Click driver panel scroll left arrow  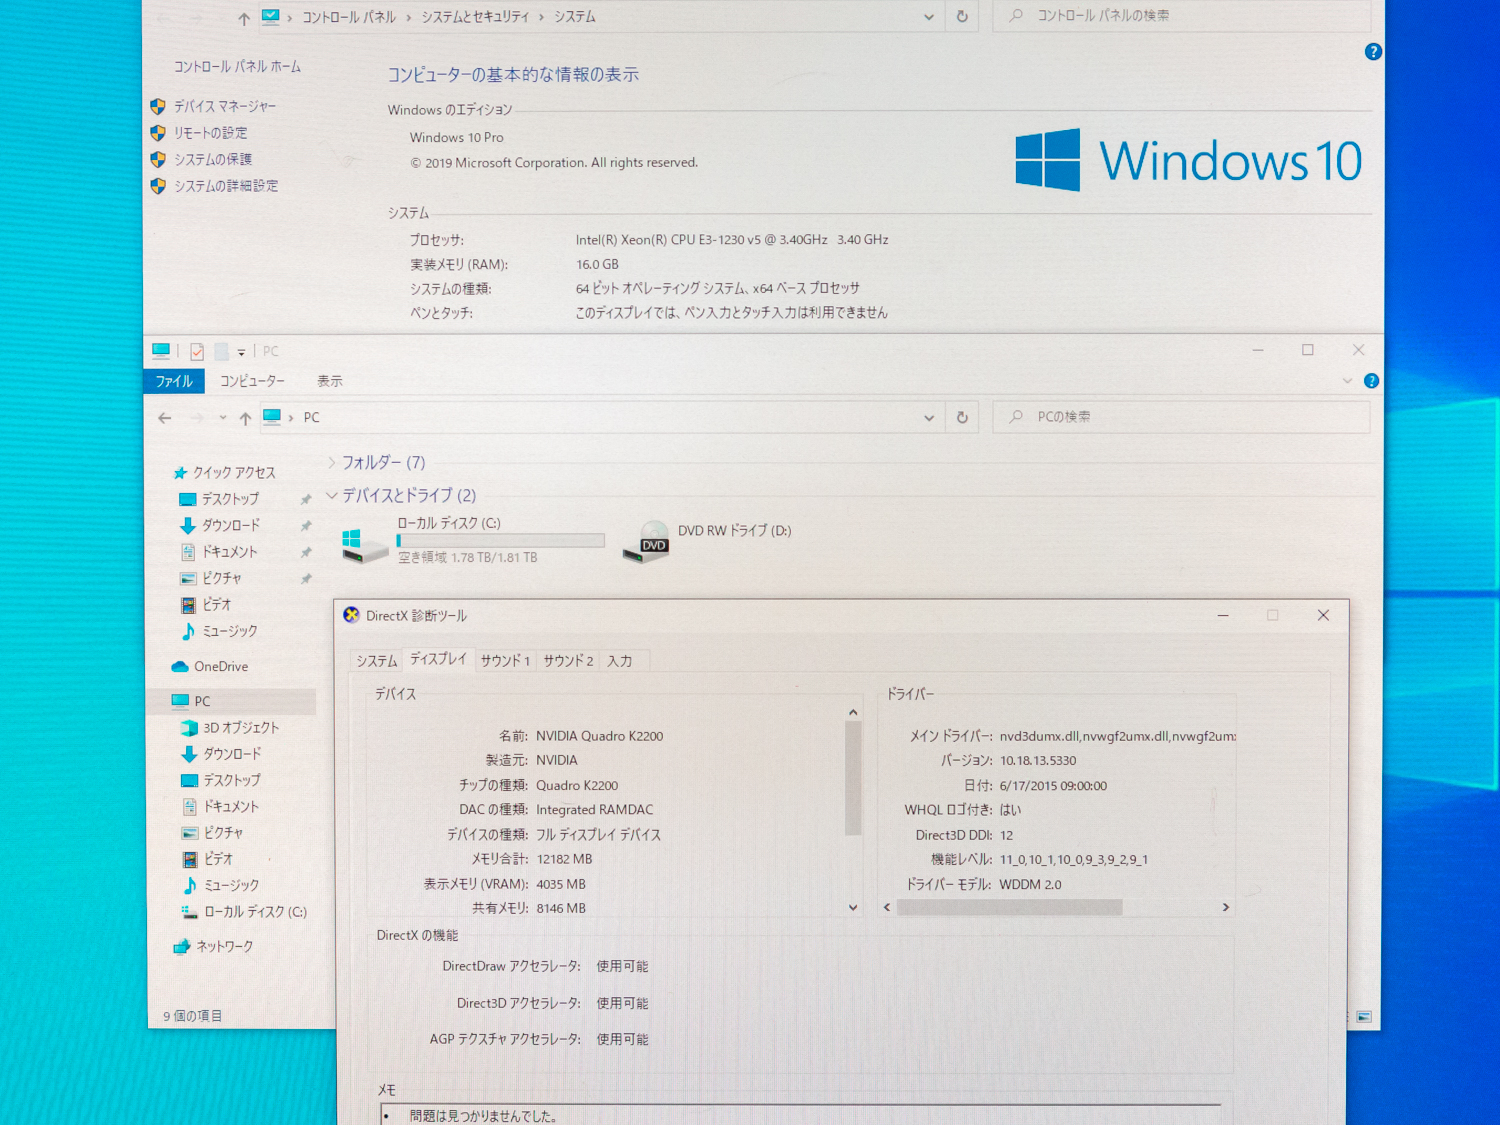(887, 907)
